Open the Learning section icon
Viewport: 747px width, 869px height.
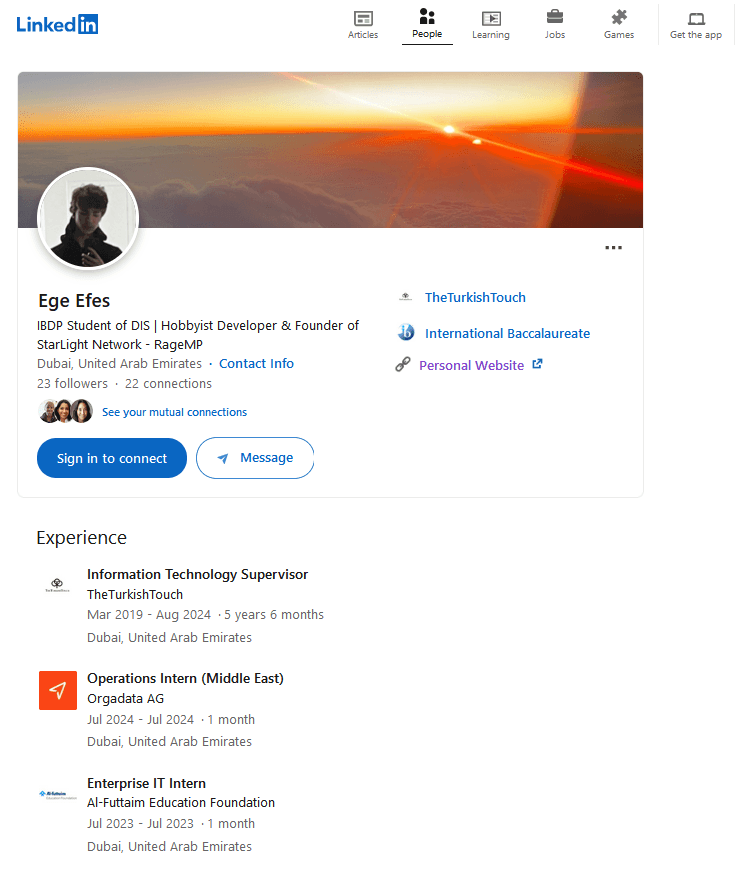coord(491,18)
